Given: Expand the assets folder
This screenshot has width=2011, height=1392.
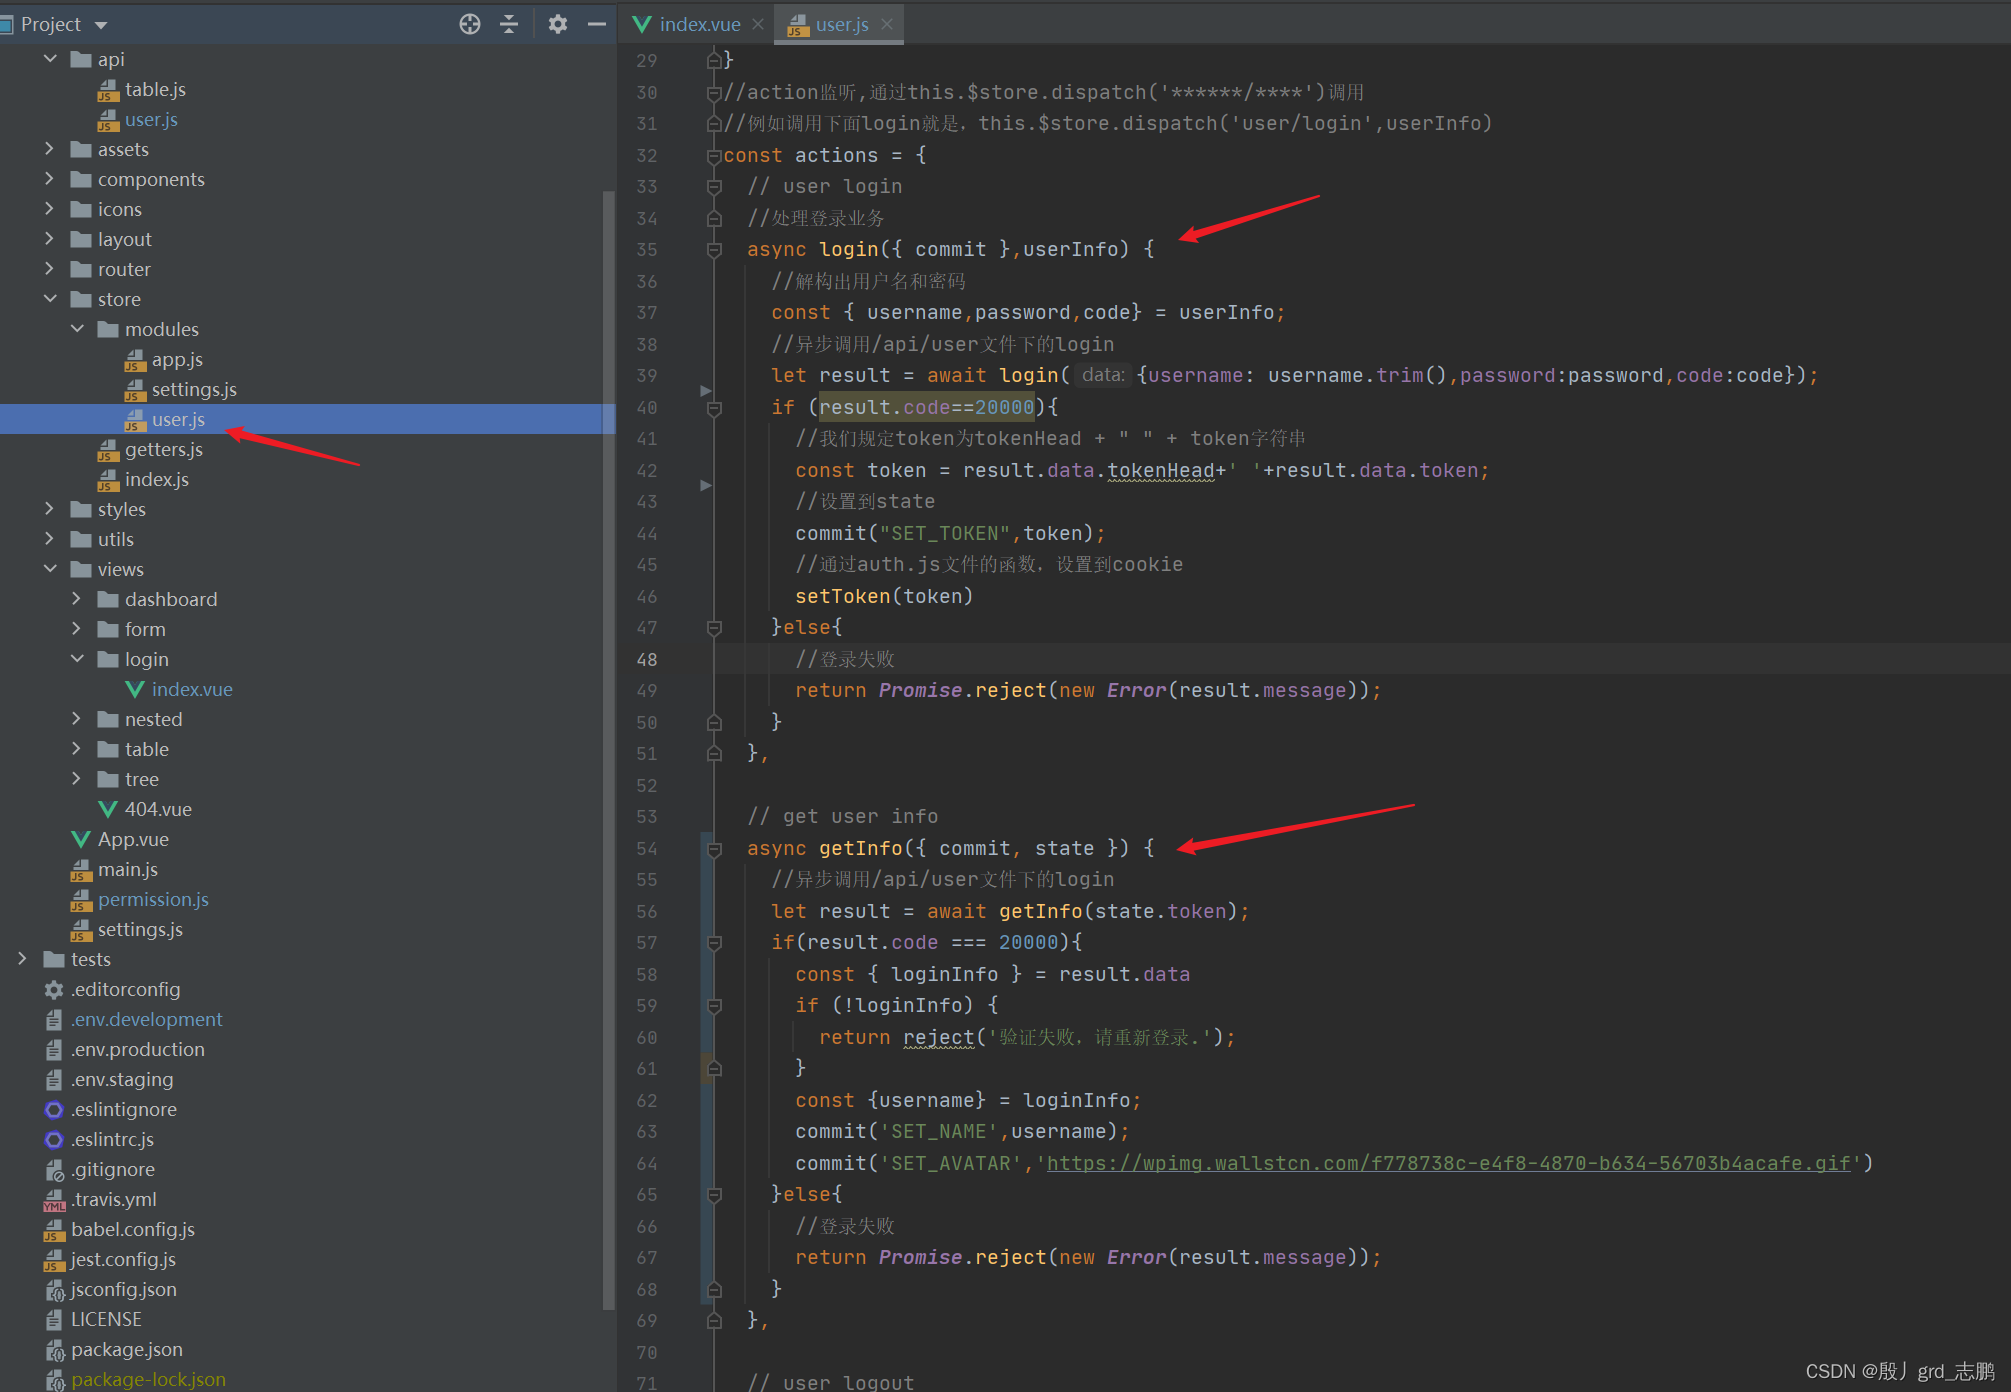Looking at the screenshot, I should 49,149.
